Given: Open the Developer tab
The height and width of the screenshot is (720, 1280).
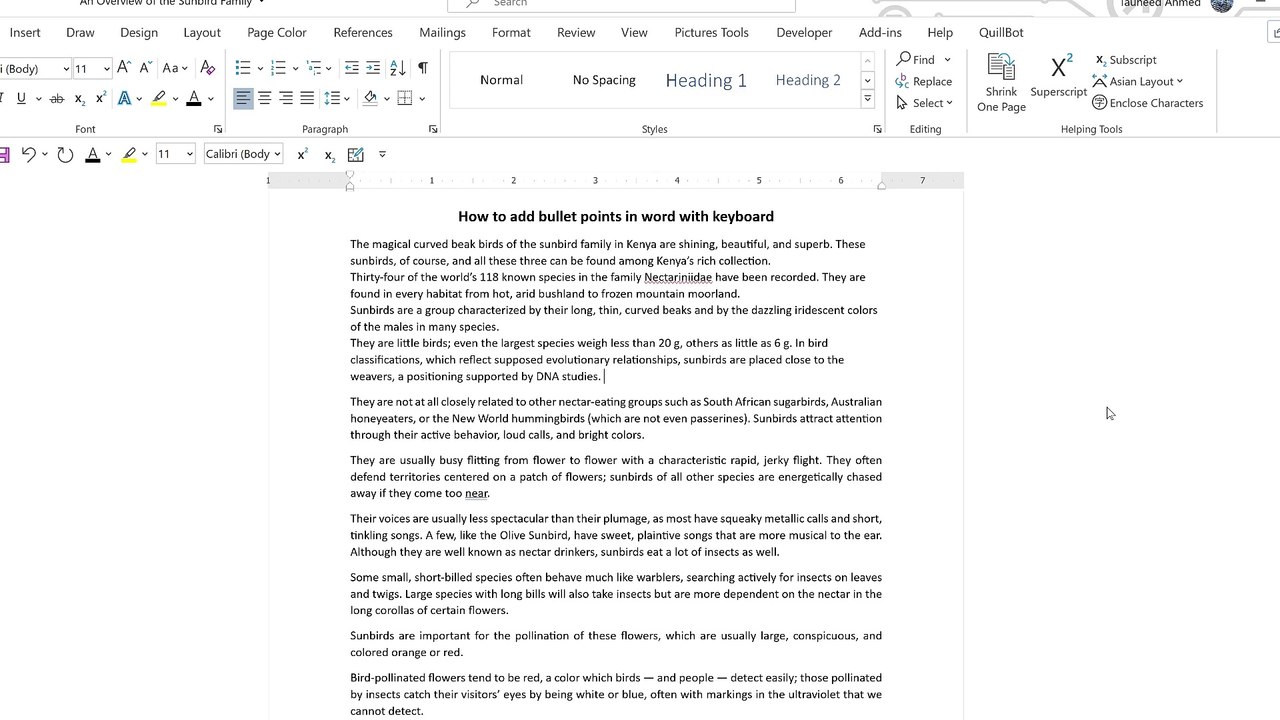Looking at the screenshot, I should (804, 32).
